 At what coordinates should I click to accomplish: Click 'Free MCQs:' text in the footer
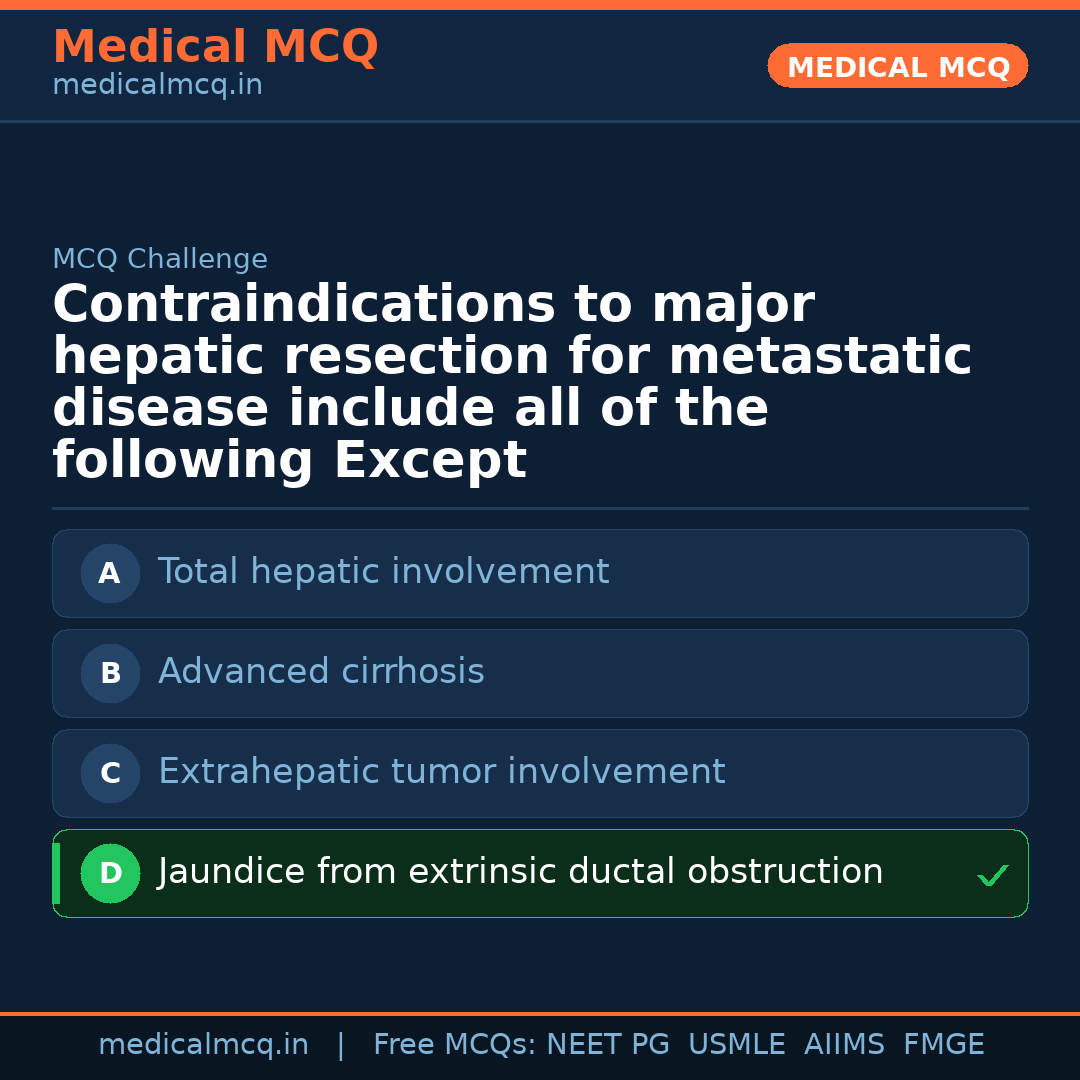pyautogui.click(x=455, y=1045)
